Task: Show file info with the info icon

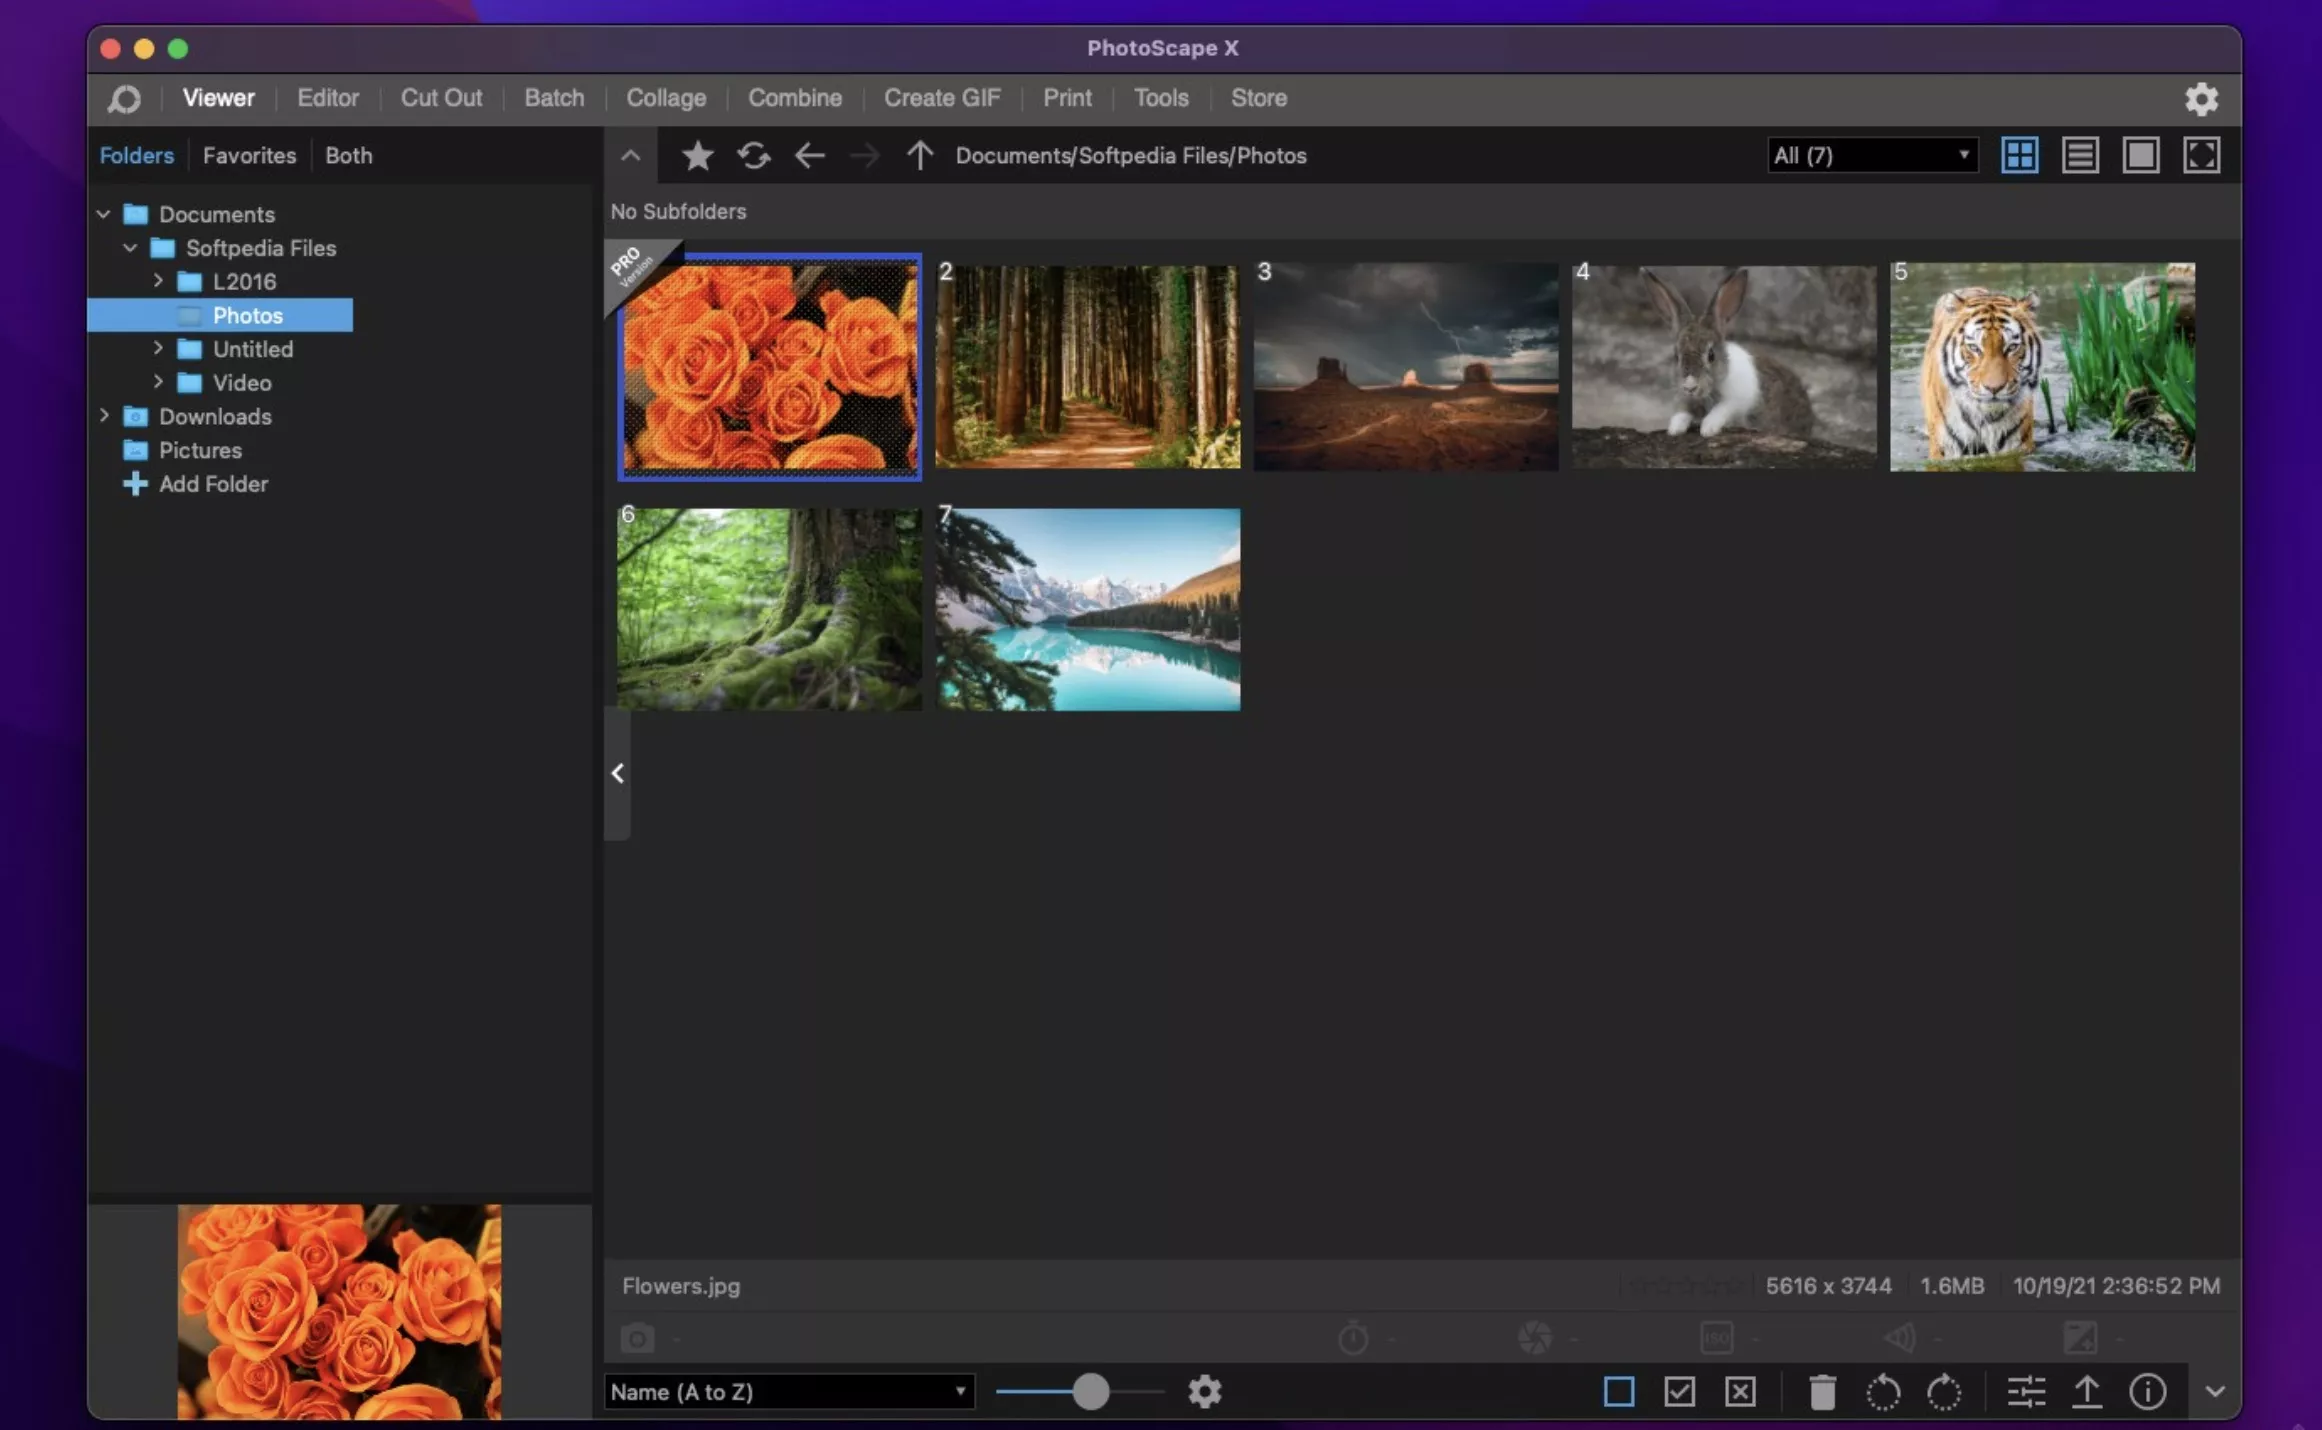Action: [x=2147, y=1391]
